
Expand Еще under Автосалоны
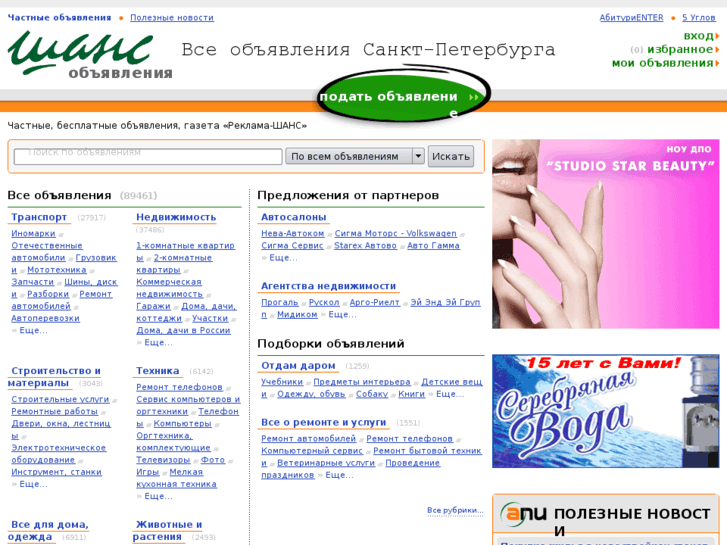[x=283, y=257]
